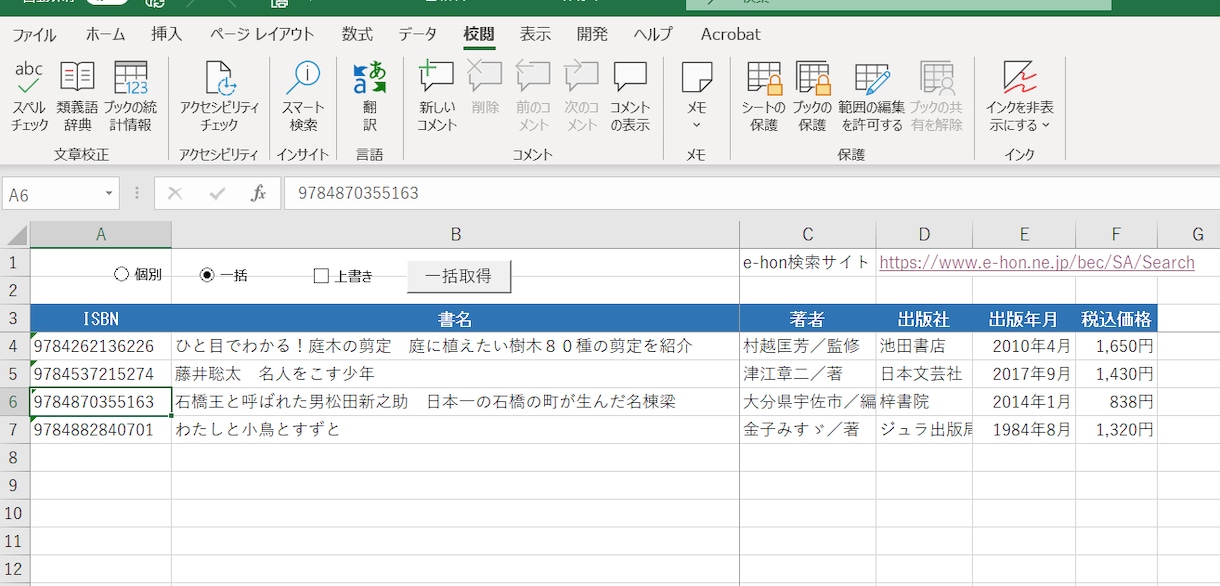Click the formula bar cancel X icon
This screenshot has height=586, width=1220.
coord(175,194)
